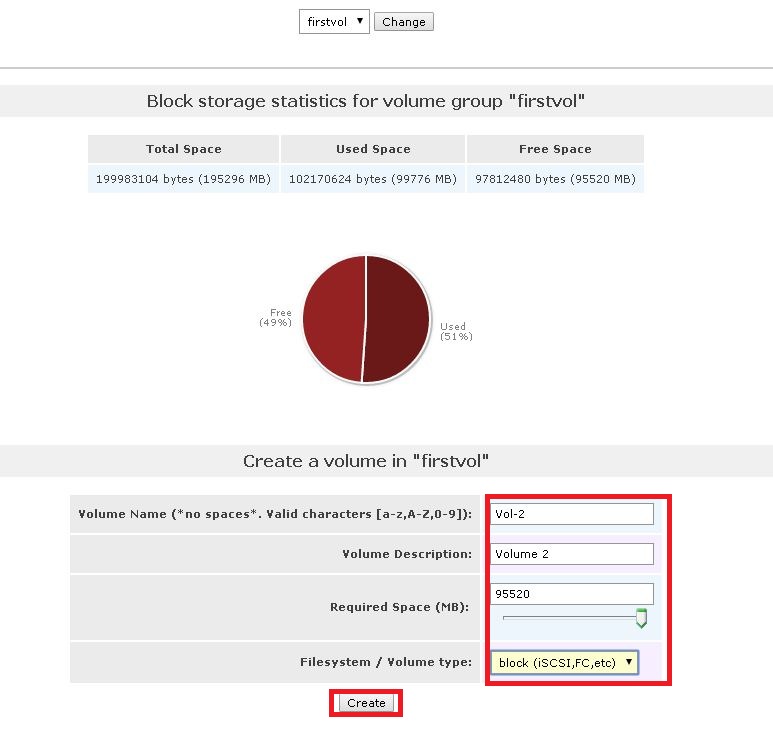
Task: Click the Used Space column header
Action: (373, 149)
